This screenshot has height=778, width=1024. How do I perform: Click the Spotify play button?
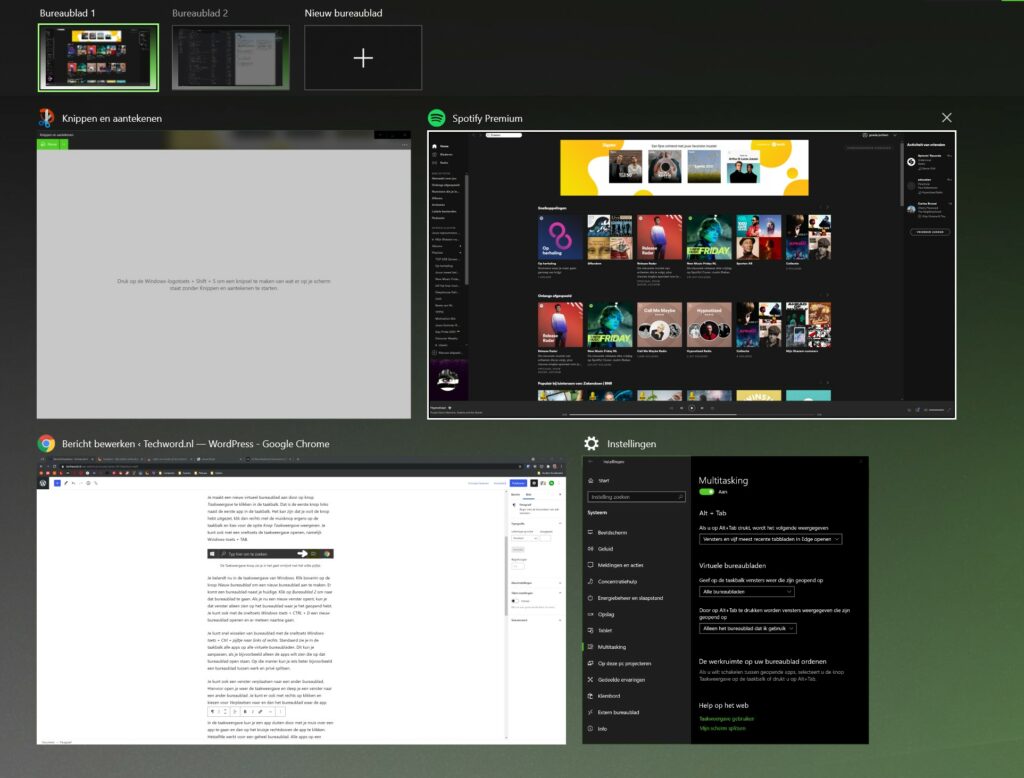[x=692, y=408]
